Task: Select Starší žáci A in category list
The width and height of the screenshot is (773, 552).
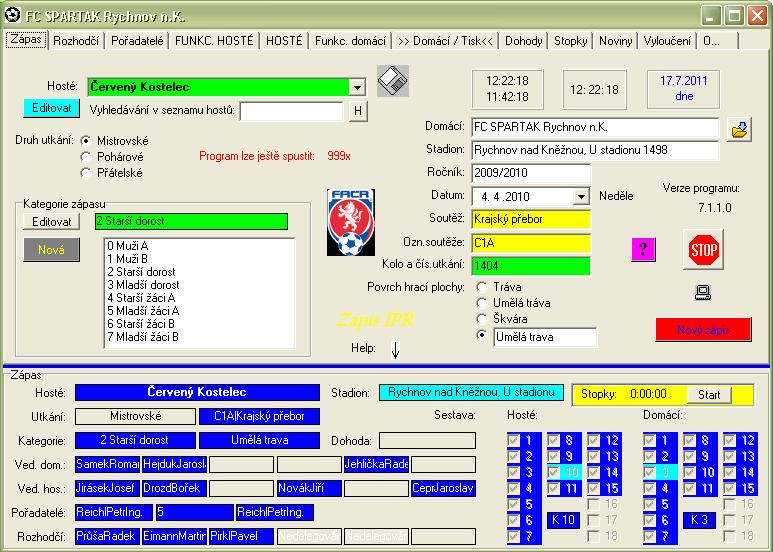Action: (141, 298)
